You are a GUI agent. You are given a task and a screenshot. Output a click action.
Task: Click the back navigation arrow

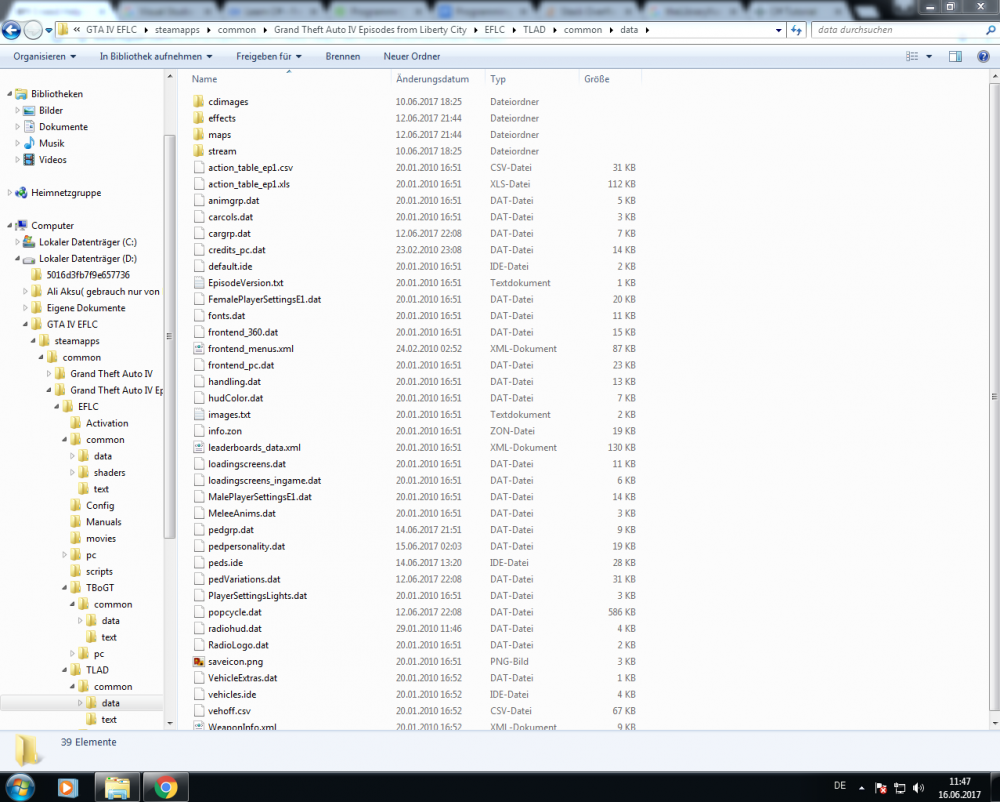tap(10, 29)
